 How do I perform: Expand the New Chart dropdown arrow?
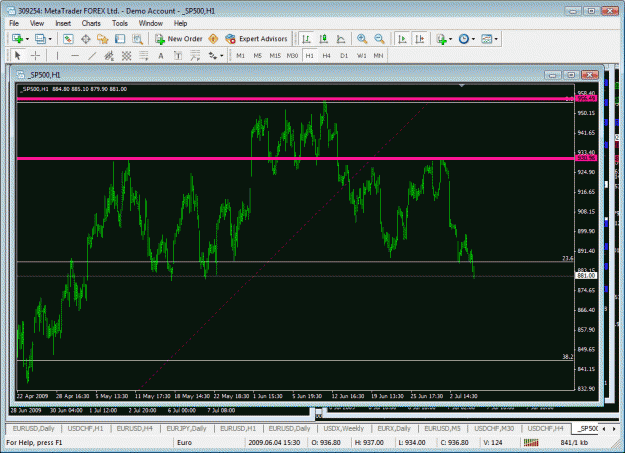click(x=27, y=39)
